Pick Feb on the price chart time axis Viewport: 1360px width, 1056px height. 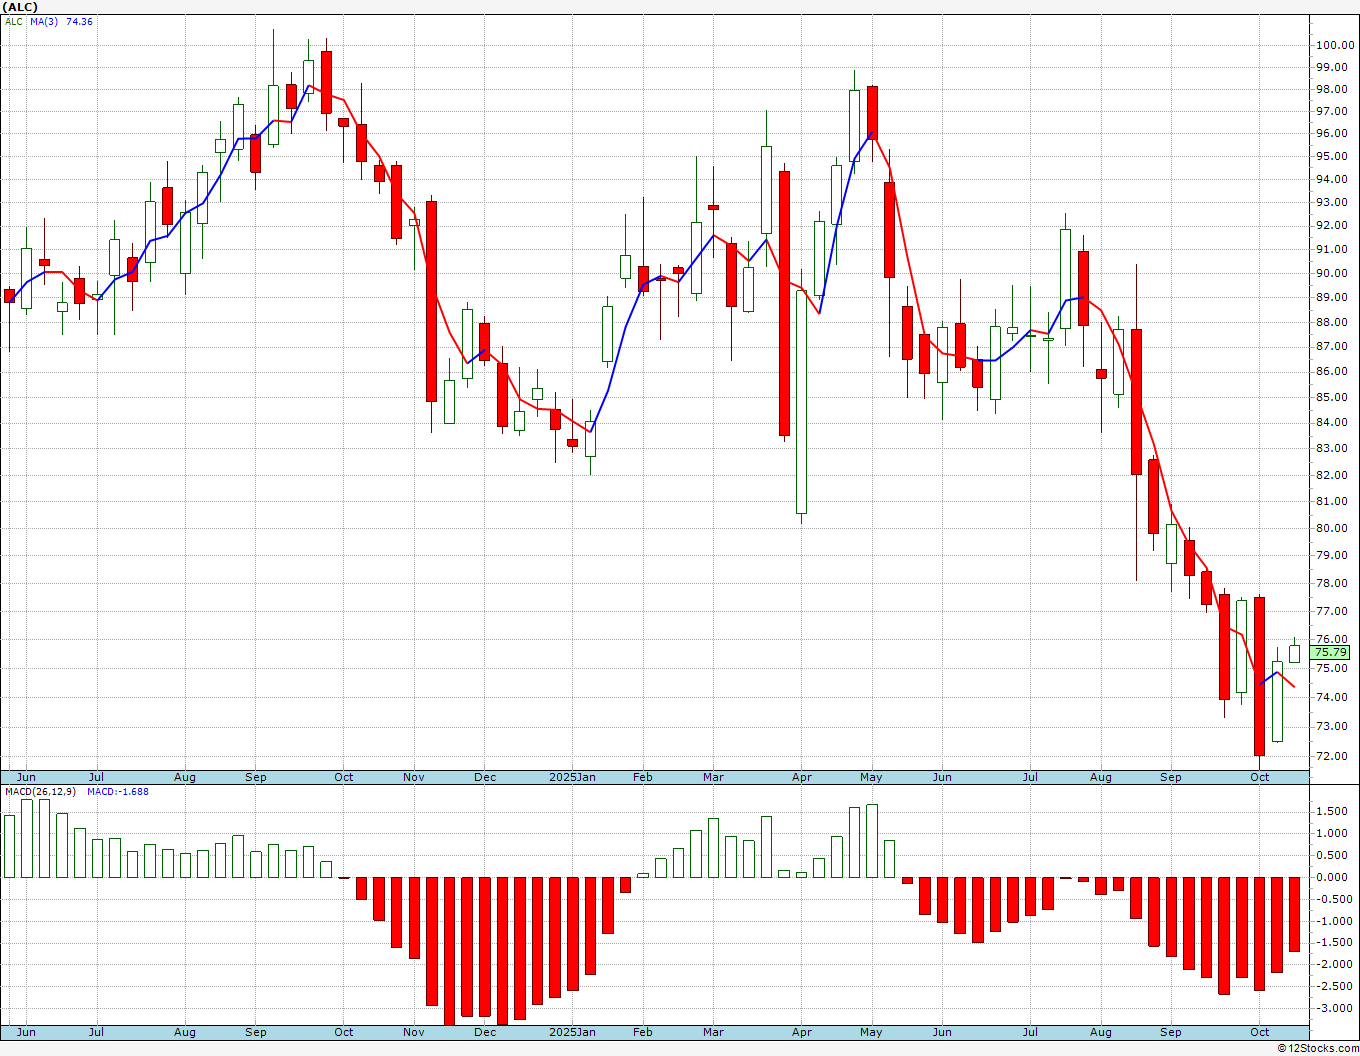[642, 777]
